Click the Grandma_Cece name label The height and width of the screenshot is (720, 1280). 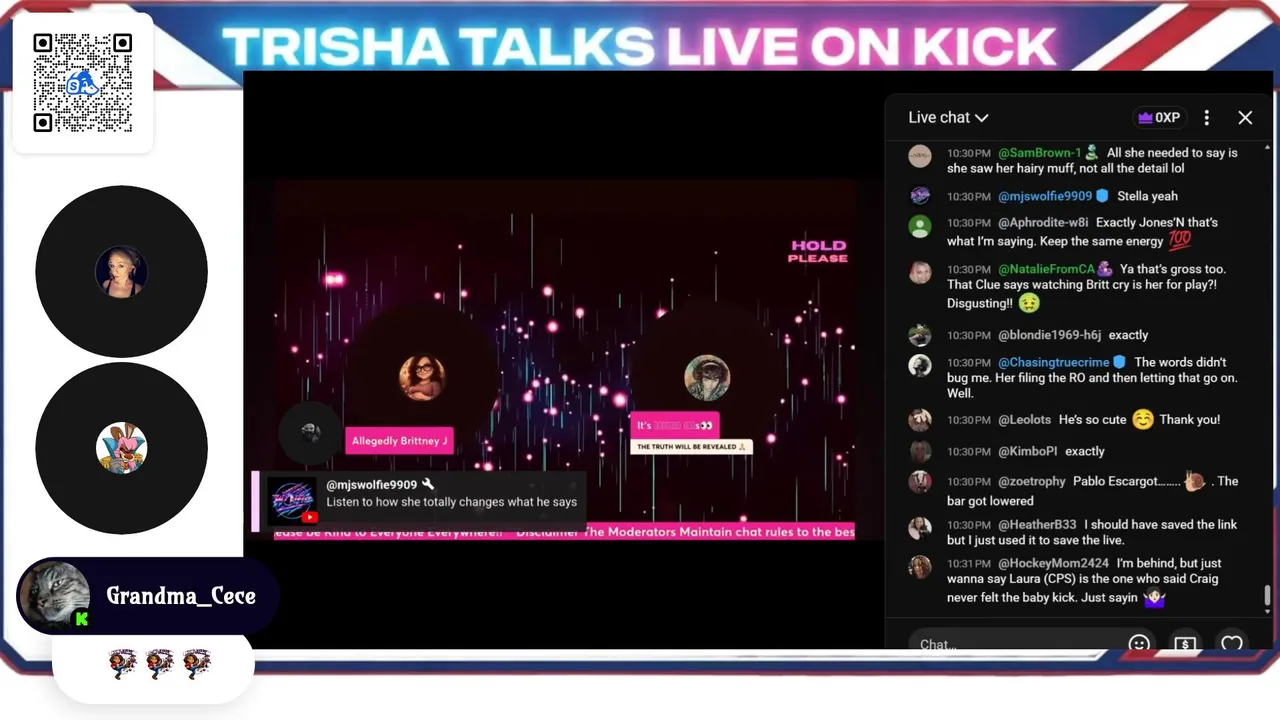(181, 596)
